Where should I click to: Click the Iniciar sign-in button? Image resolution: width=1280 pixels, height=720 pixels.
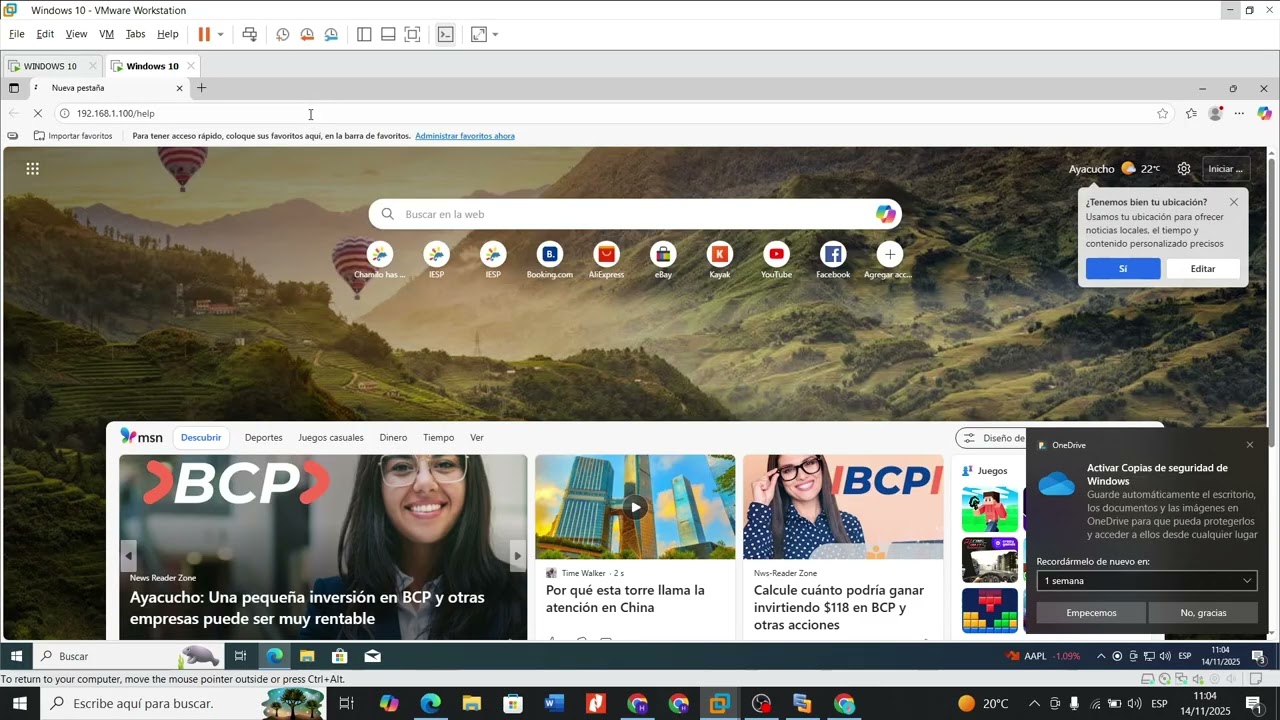tap(1226, 169)
